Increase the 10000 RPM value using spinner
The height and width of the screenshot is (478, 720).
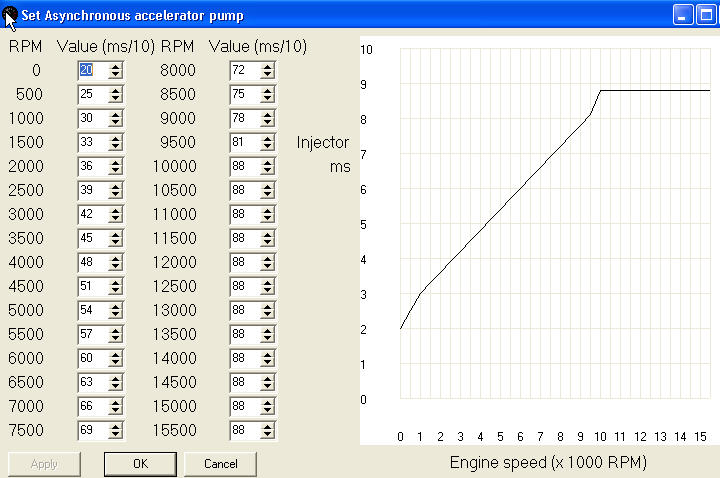(267, 162)
